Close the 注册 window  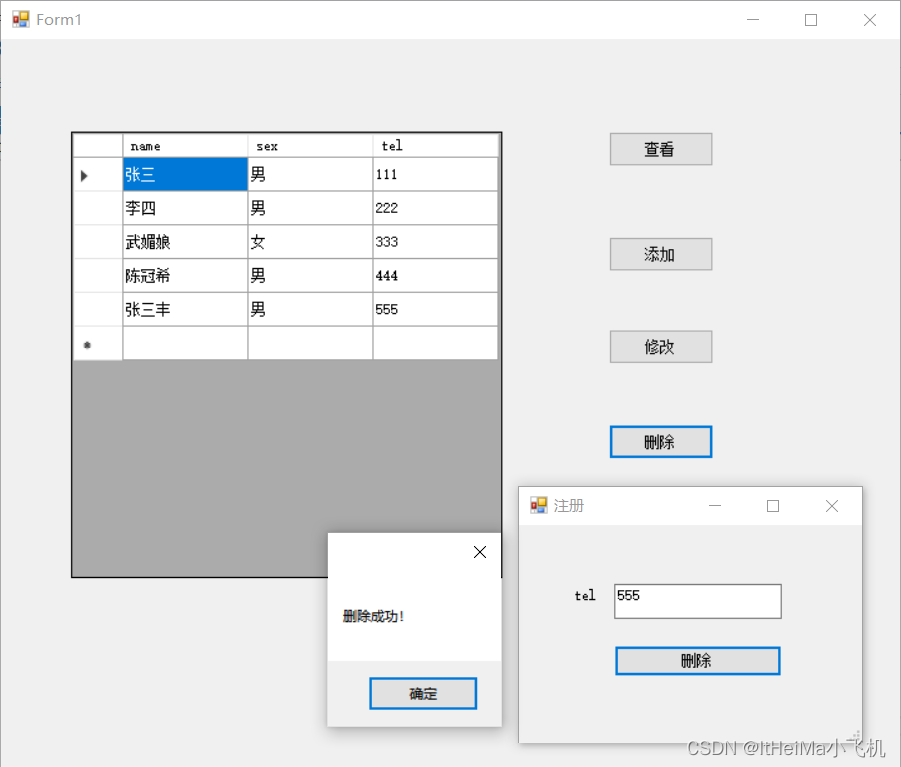point(831,506)
